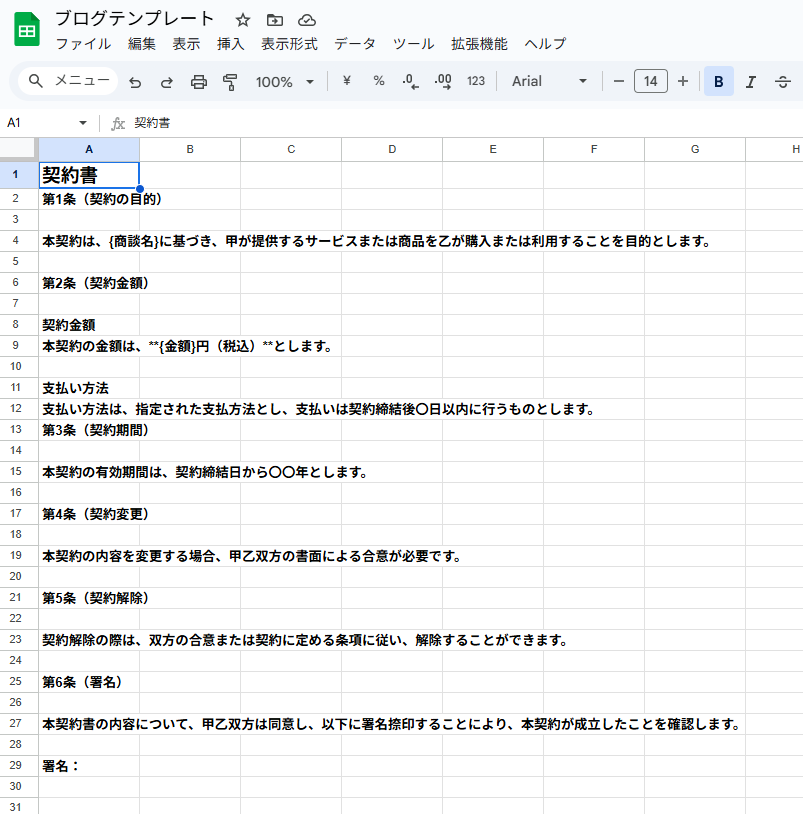803x814 pixels.
Task: Select the paint format tool
Action: pyautogui.click(x=231, y=82)
